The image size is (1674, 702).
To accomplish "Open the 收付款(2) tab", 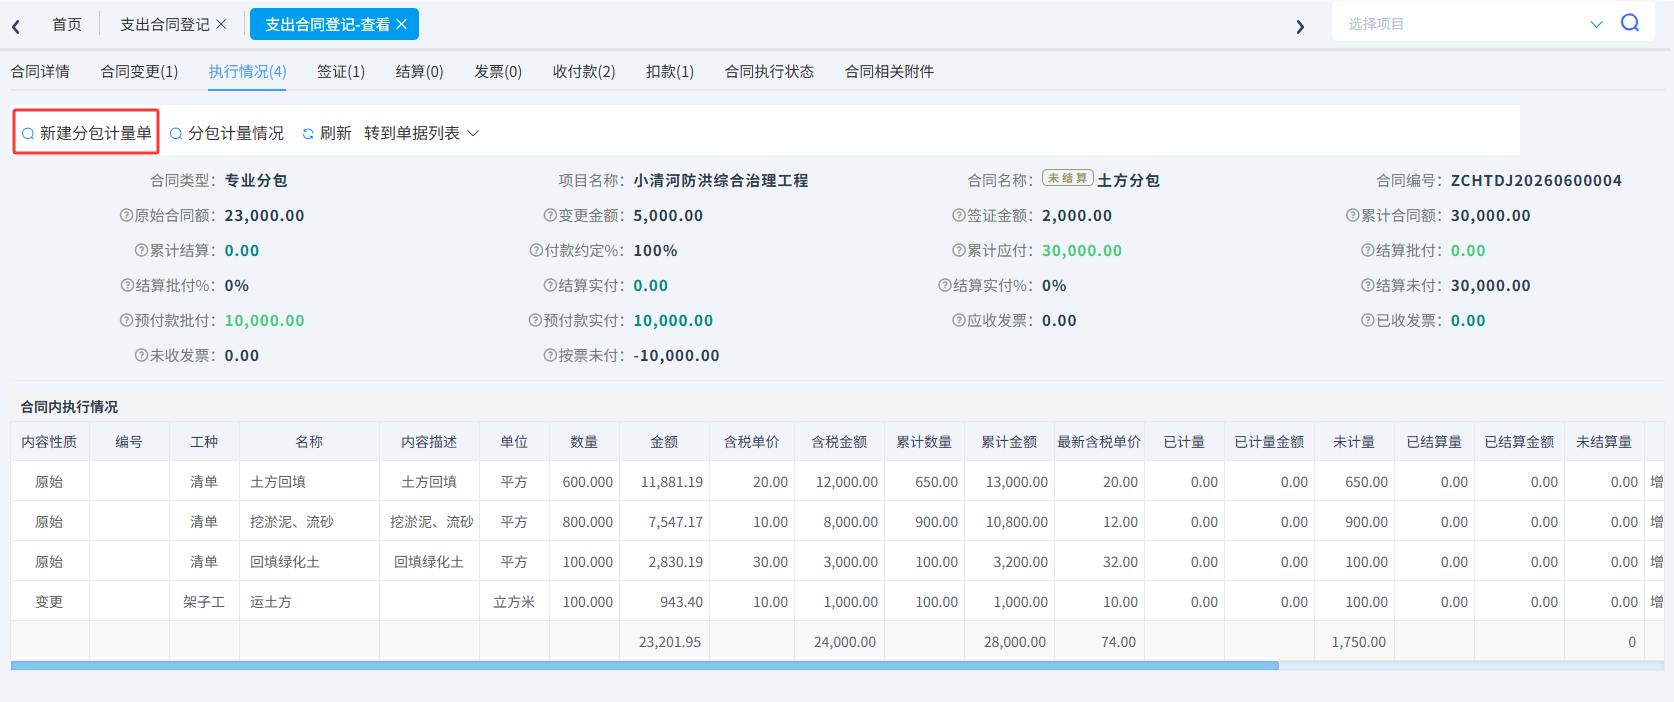I will pos(584,71).
